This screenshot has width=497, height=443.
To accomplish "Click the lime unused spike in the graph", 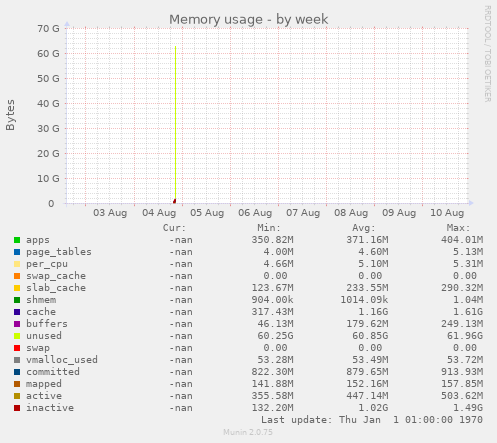I will click(175, 122).
